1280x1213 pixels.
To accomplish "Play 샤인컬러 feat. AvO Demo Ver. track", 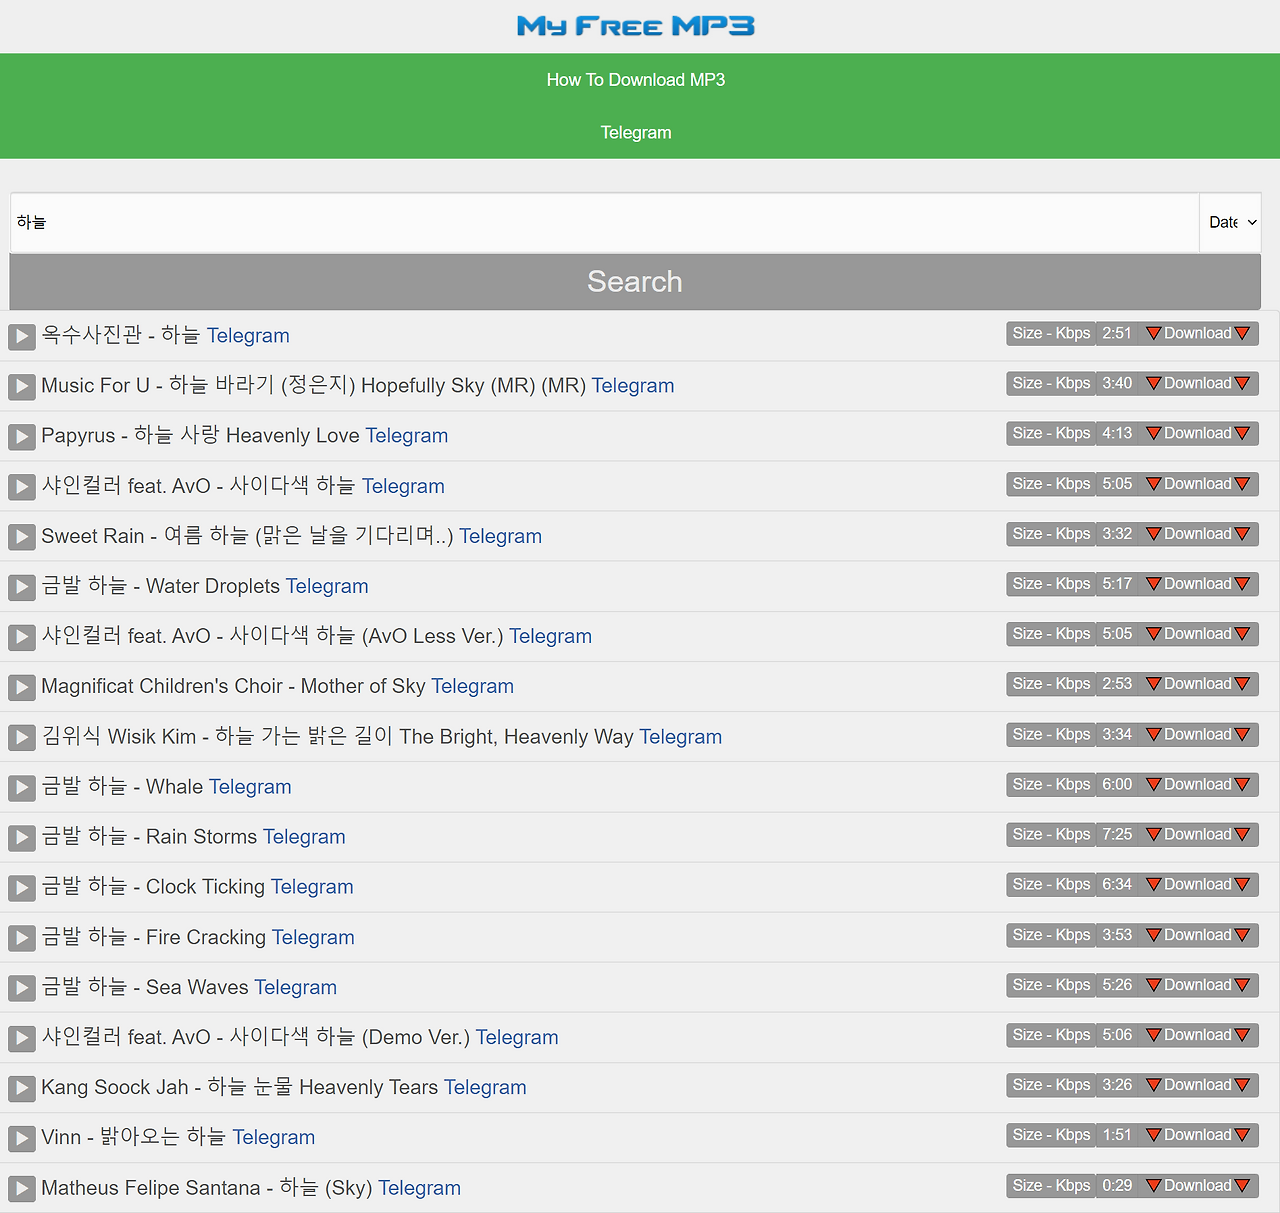I will point(21,1039).
